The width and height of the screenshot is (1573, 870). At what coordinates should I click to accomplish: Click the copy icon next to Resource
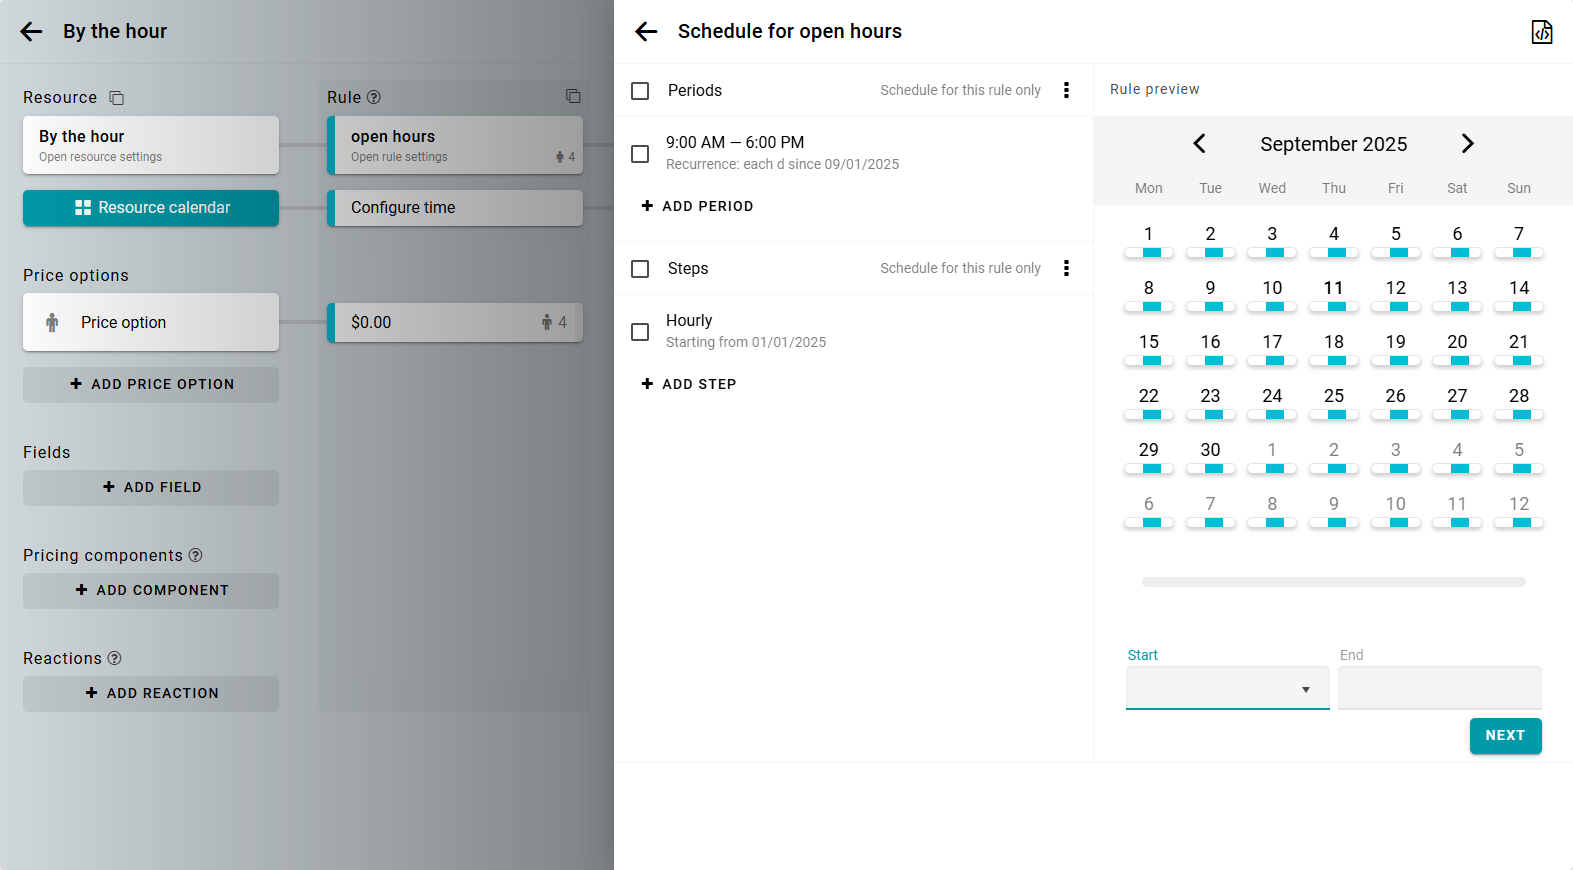coord(117,98)
